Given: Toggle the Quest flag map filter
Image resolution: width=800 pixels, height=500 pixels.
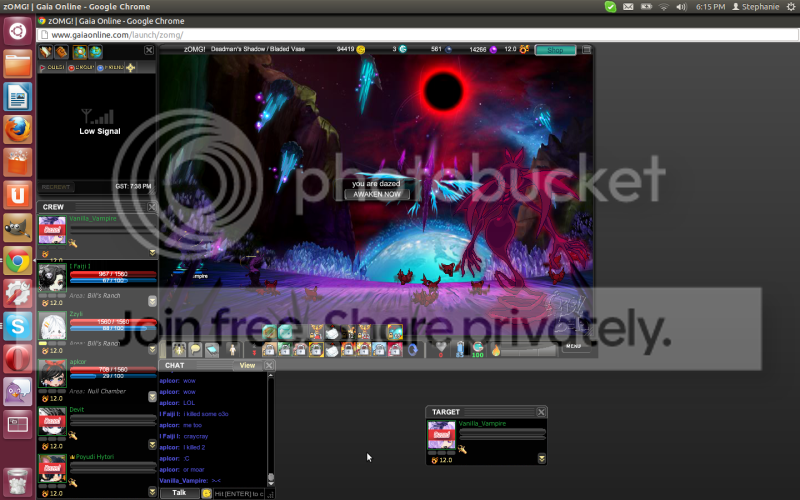Looking at the screenshot, I should tap(52, 67).
